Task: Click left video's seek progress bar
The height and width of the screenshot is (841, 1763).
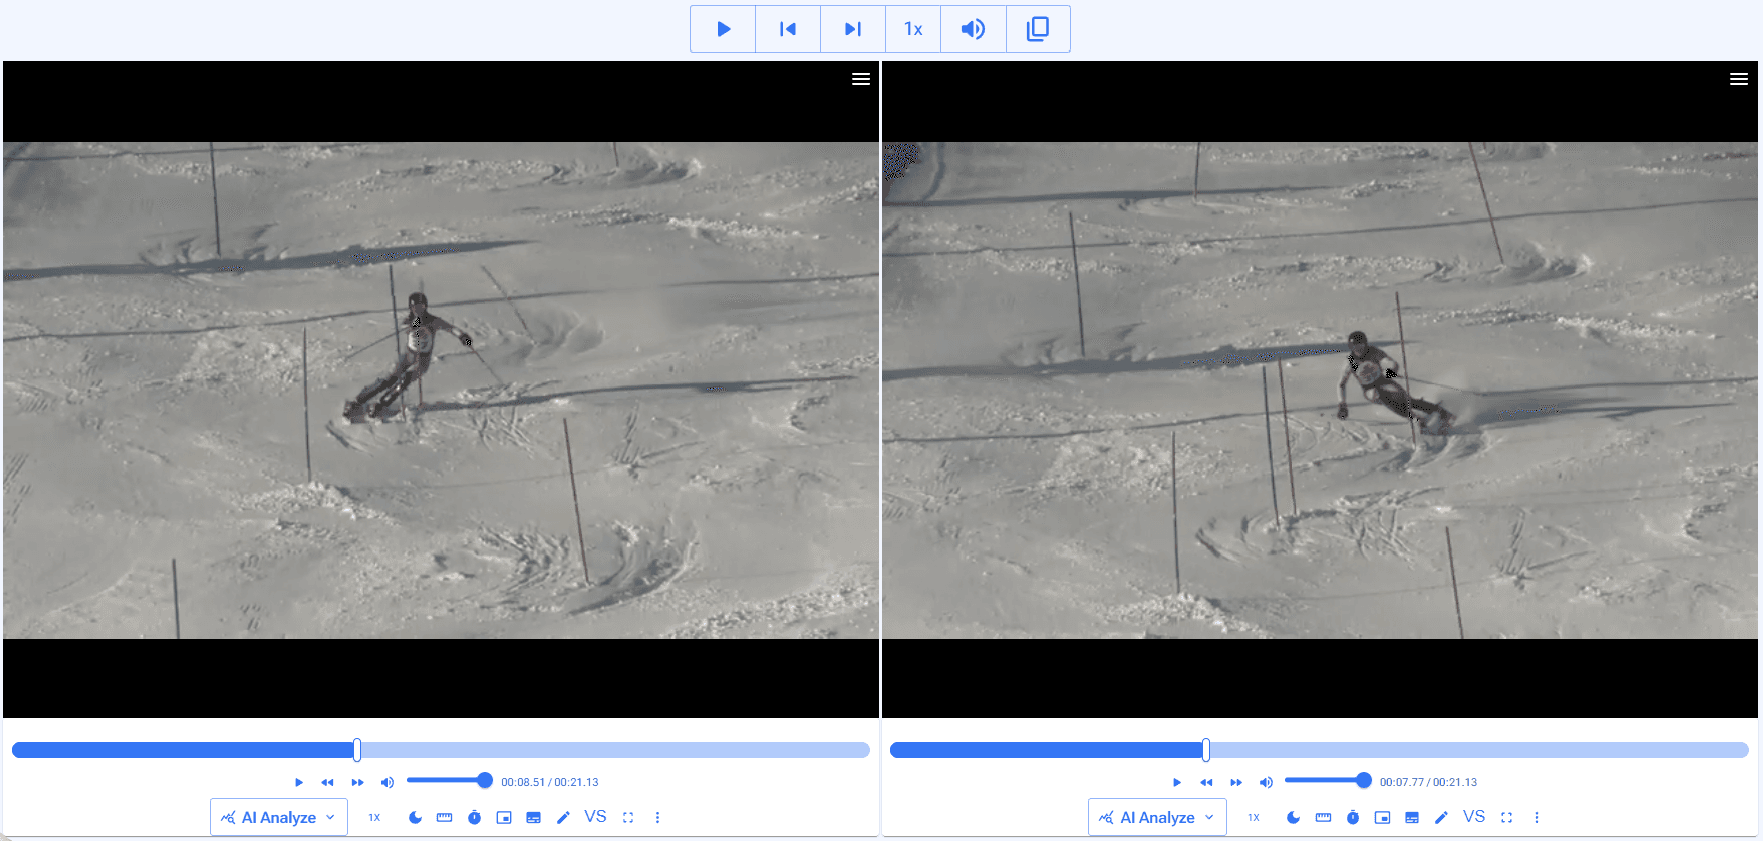Action: (x=440, y=750)
